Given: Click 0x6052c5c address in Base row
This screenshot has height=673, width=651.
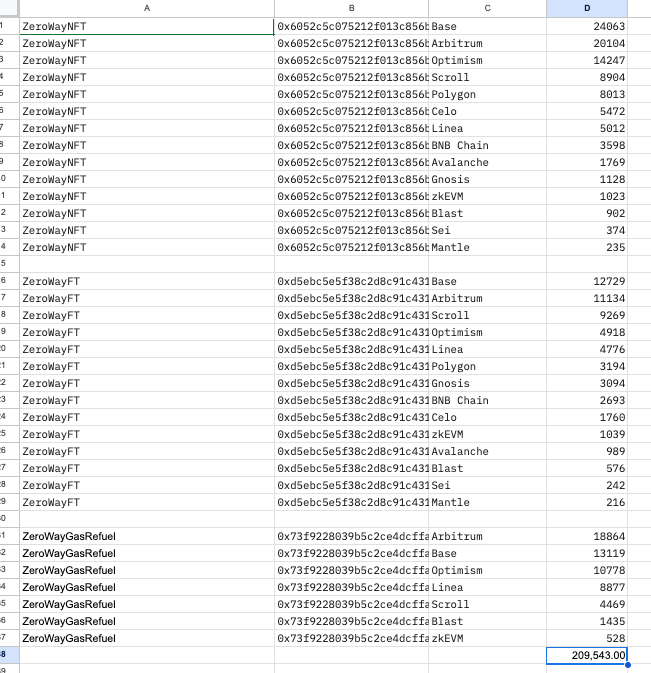Looking at the screenshot, I should click(x=351, y=27).
